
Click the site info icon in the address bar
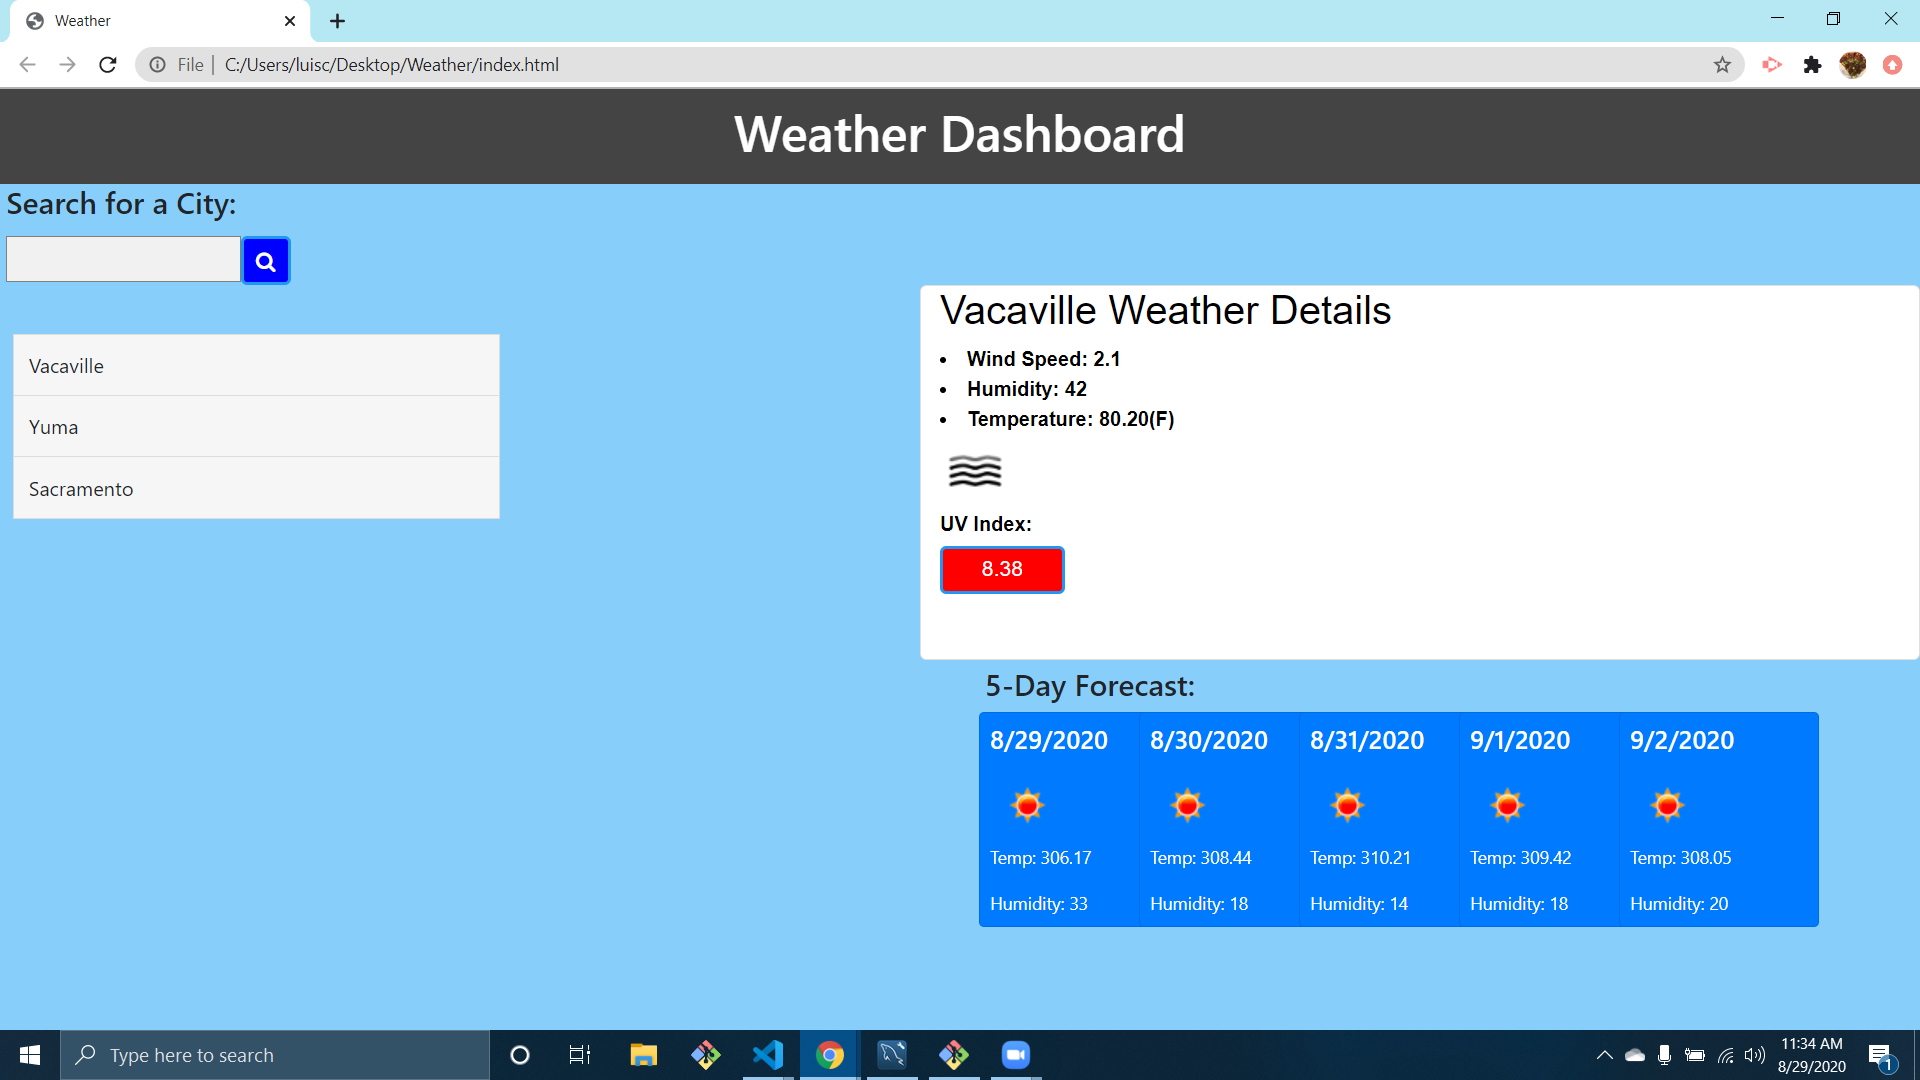click(158, 65)
